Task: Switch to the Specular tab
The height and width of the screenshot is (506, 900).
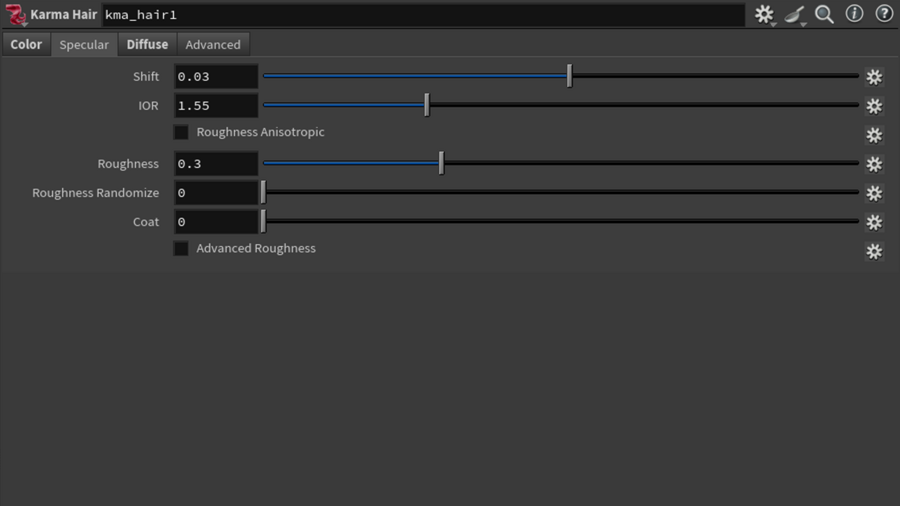Action: pyautogui.click(x=84, y=44)
